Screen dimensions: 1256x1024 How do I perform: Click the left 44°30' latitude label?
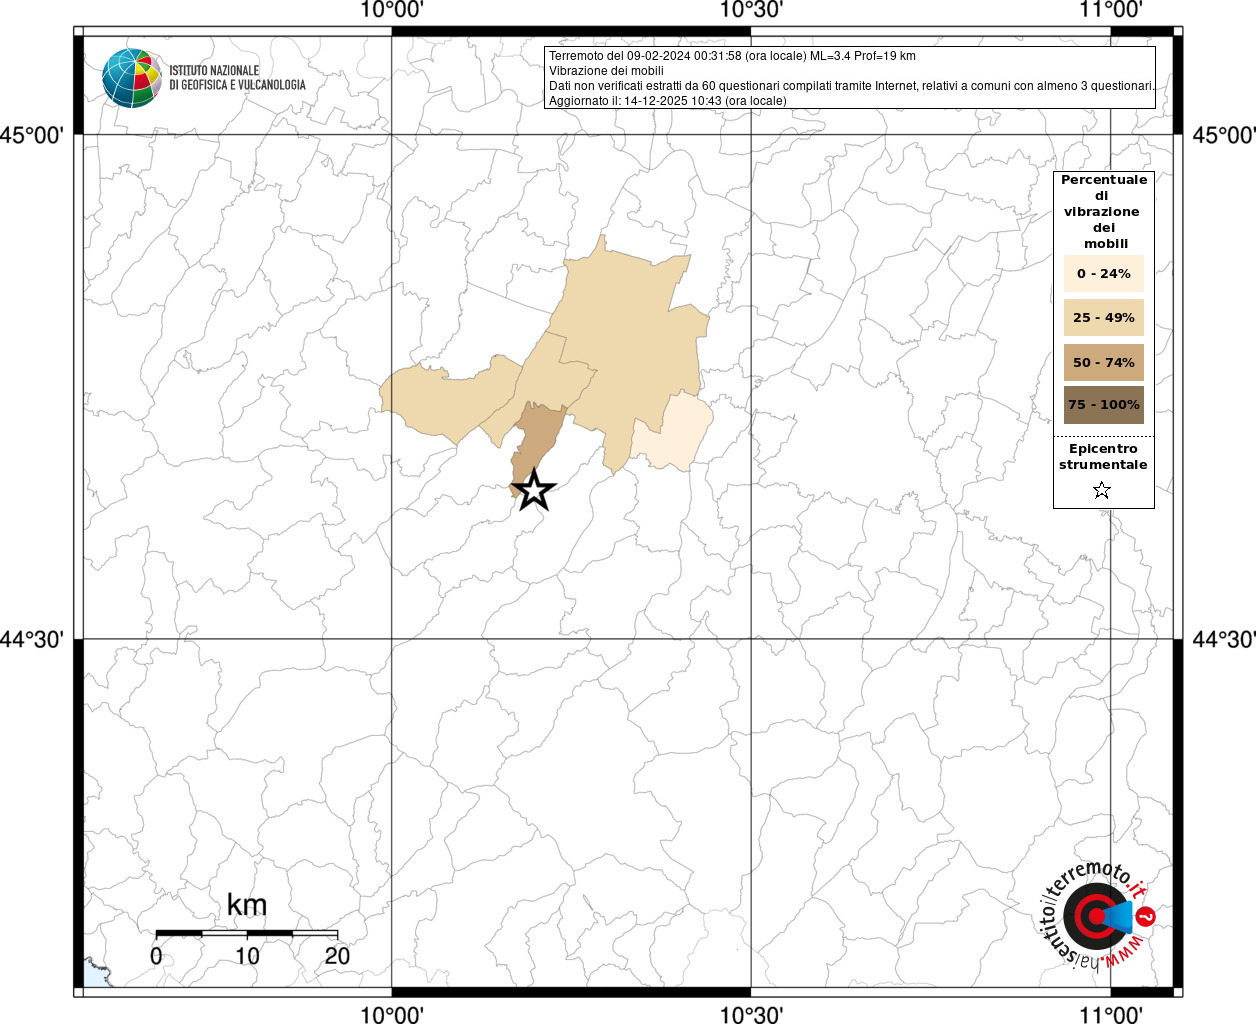pyautogui.click(x=32, y=639)
